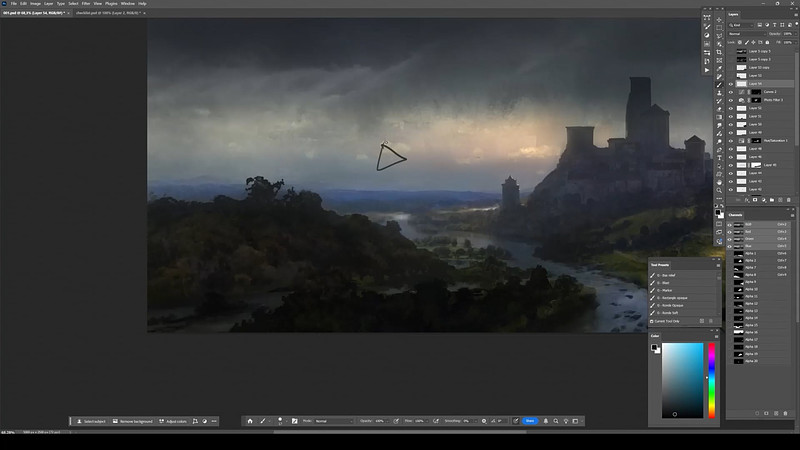The image size is (800, 450).
Task: Add a layer mask from Layers panel footer
Action: [x=755, y=200]
